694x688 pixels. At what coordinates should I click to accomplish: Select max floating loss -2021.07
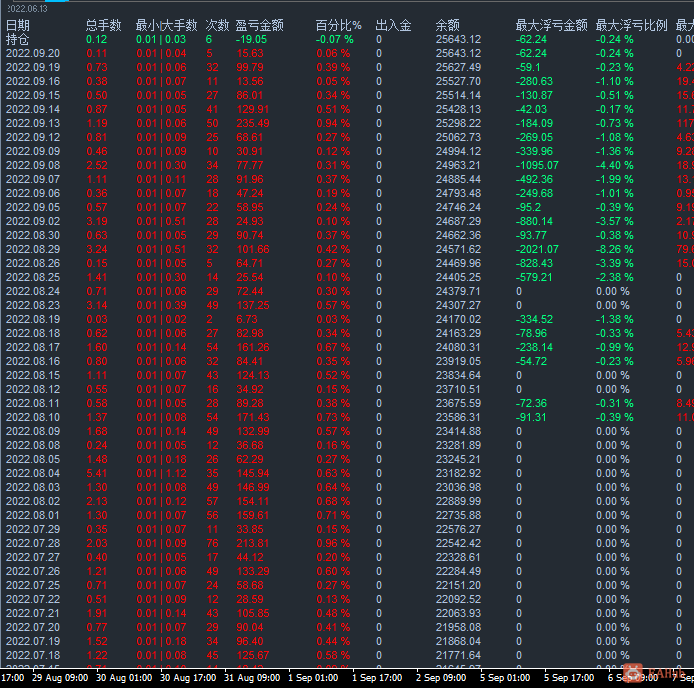pos(537,249)
